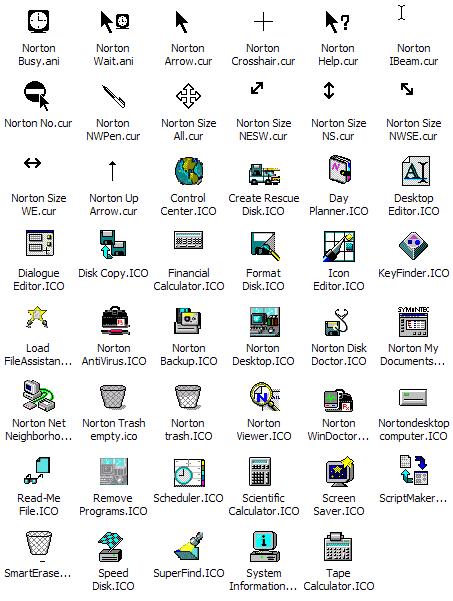
Task: Click the Financial Calculator.ICO icon
Action: (x=189, y=240)
